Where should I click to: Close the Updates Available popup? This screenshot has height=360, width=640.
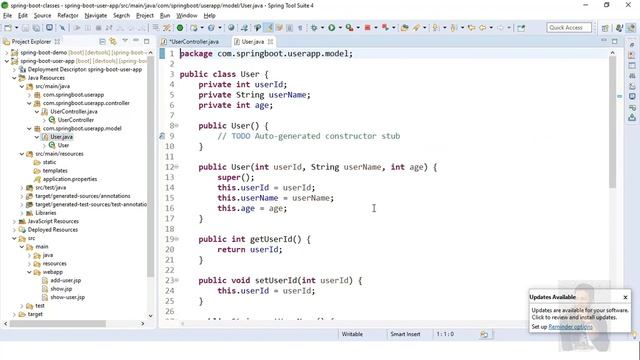[625, 297]
